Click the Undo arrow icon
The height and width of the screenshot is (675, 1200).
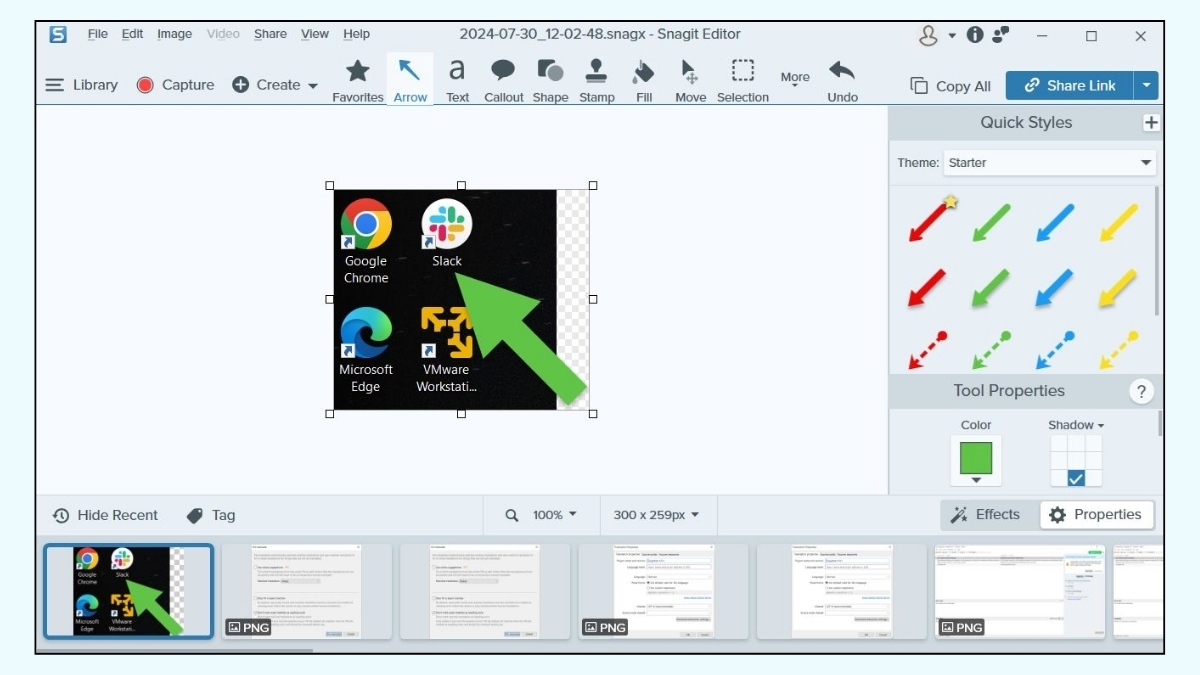pos(842,72)
